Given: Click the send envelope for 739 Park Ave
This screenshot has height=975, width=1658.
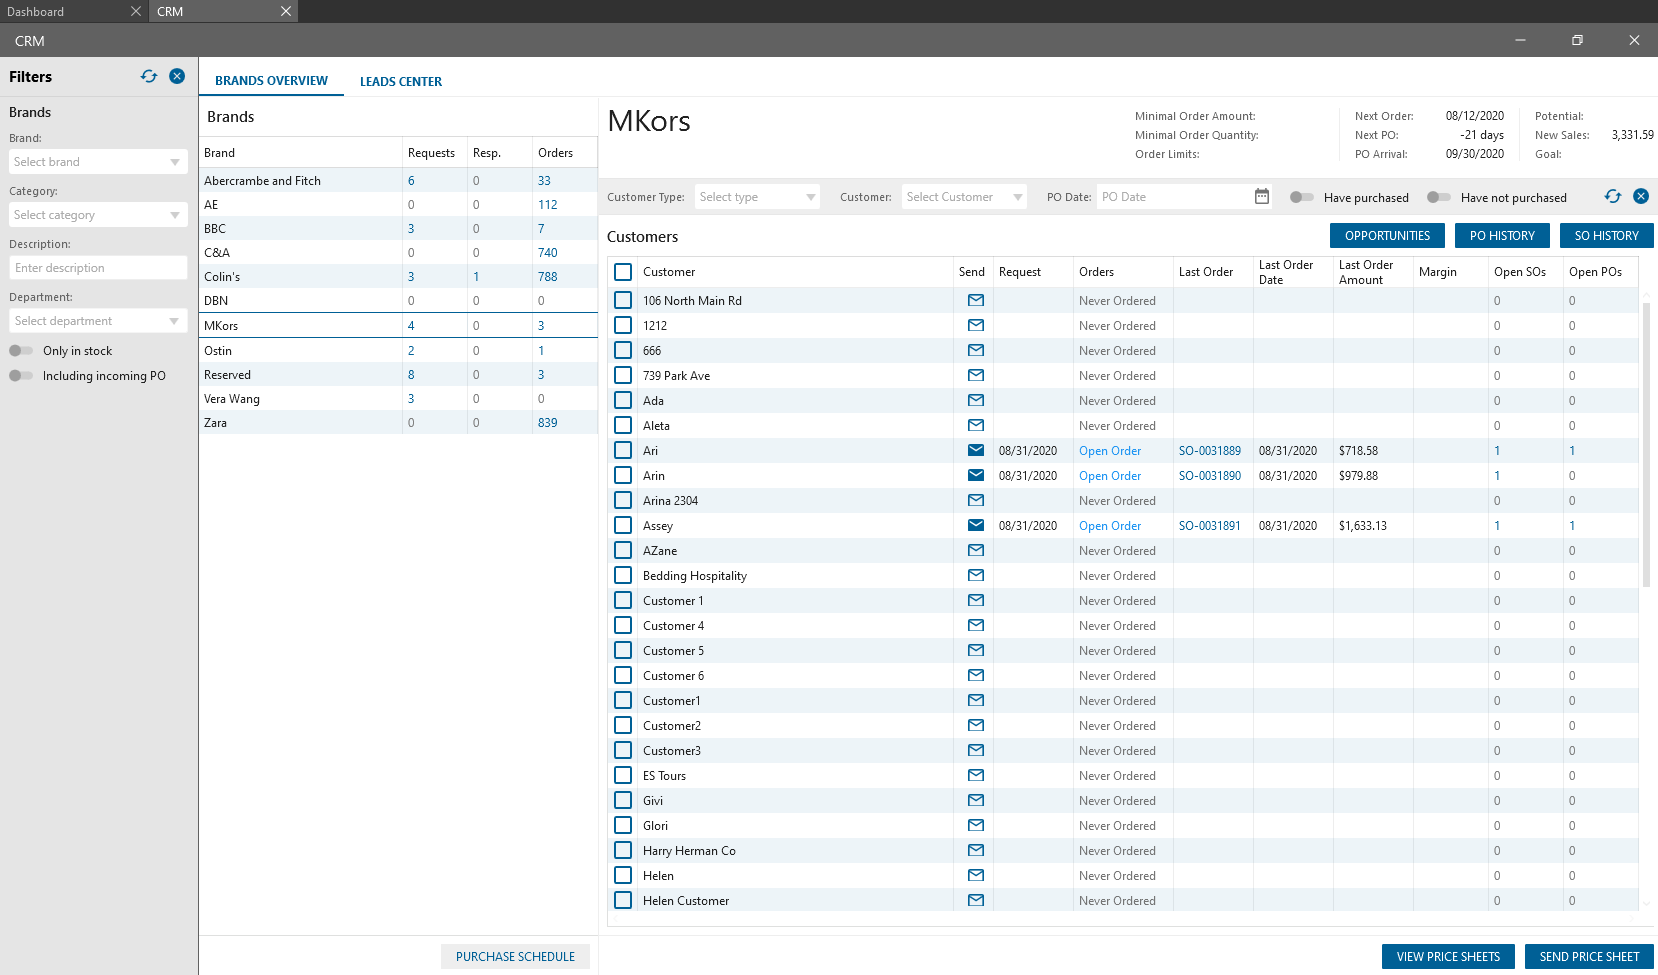Looking at the screenshot, I should (x=976, y=375).
